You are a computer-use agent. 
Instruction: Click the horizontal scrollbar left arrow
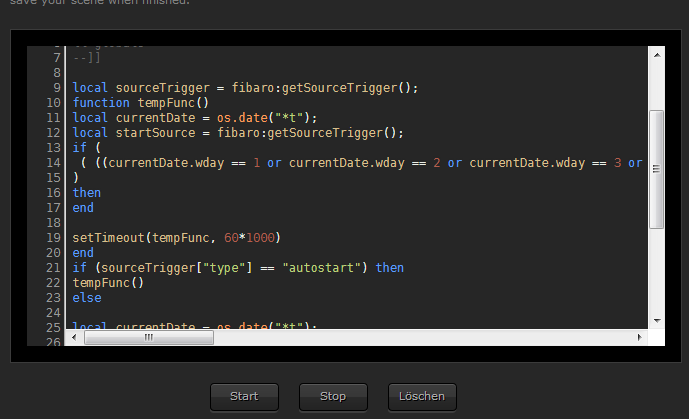click(x=75, y=338)
